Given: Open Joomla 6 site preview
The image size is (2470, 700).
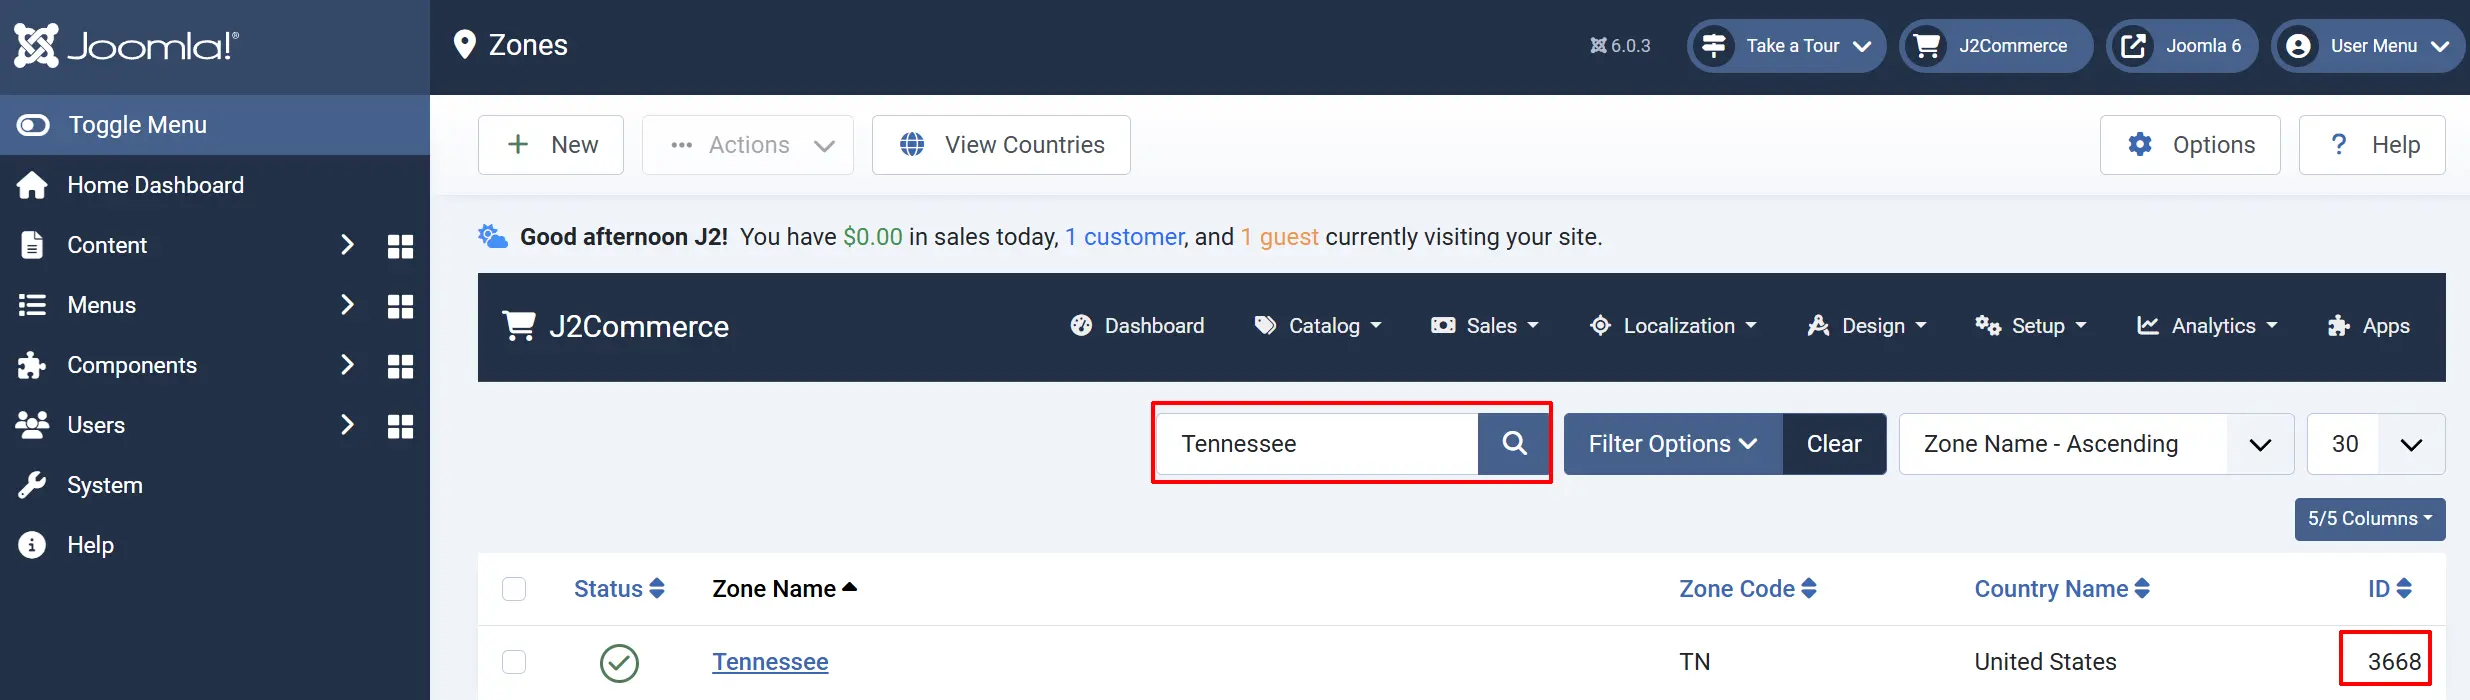Looking at the screenshot, I should click(x=2182, y=46).
